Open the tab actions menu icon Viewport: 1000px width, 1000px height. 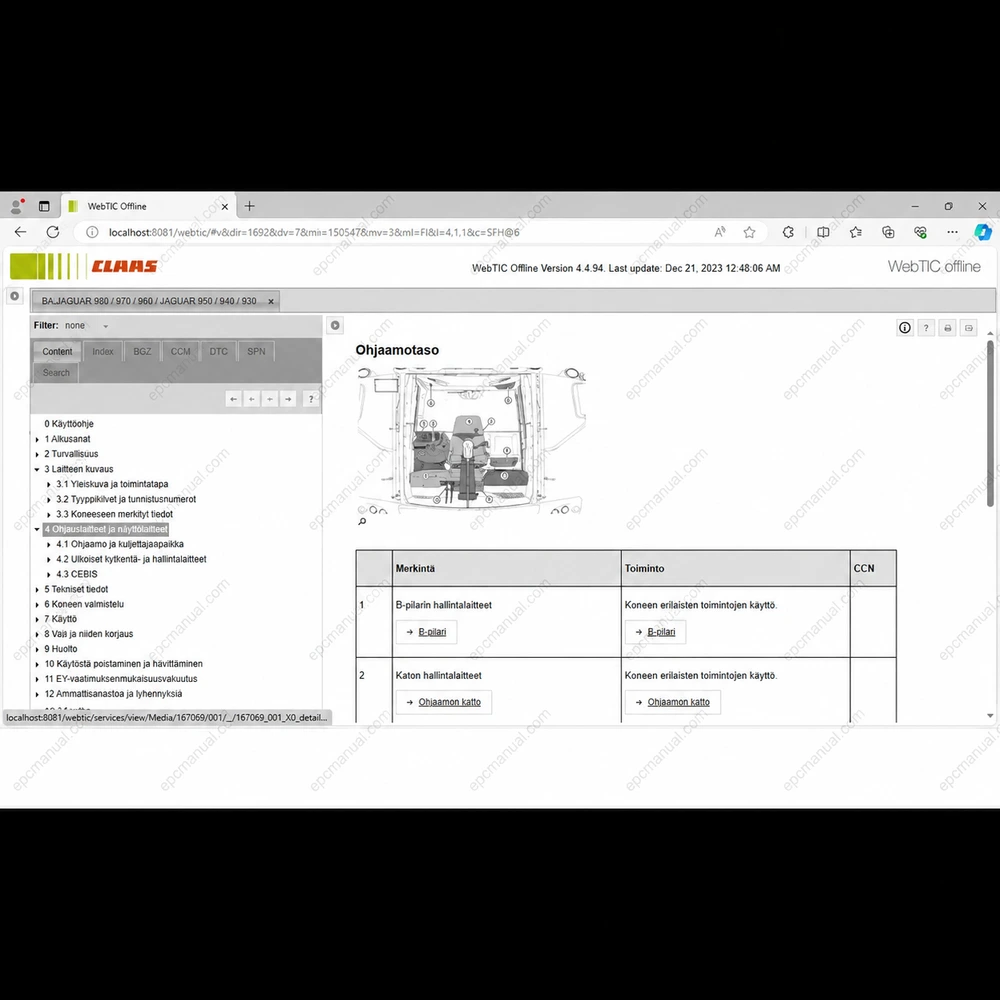pyautogui.click(x=44, y=206)
